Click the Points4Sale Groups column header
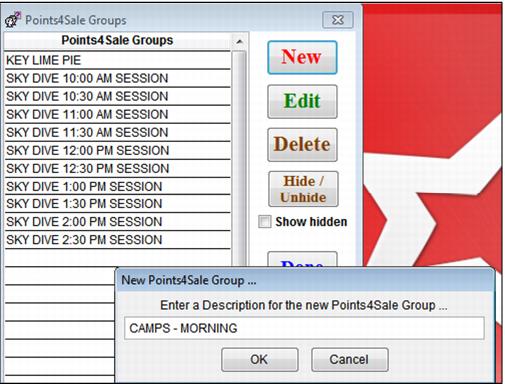 click(117, 40)
